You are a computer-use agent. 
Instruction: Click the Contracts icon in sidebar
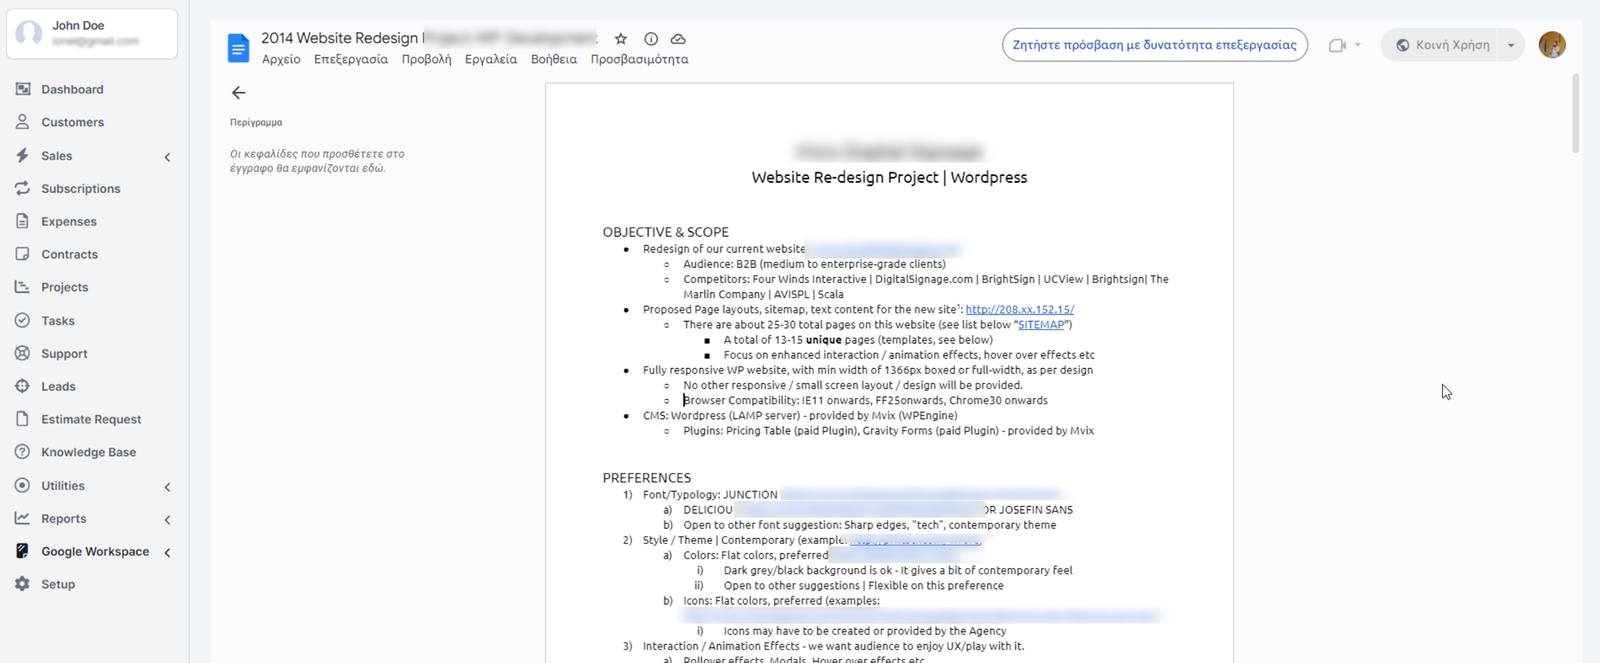tap(22, 254)
